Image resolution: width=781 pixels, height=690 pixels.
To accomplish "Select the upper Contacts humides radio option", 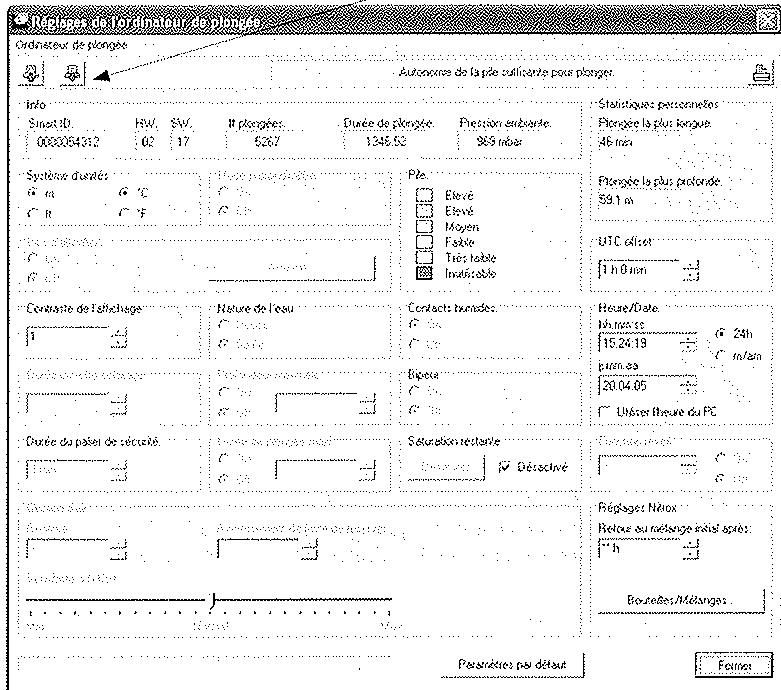I will (x=413, y=324).
